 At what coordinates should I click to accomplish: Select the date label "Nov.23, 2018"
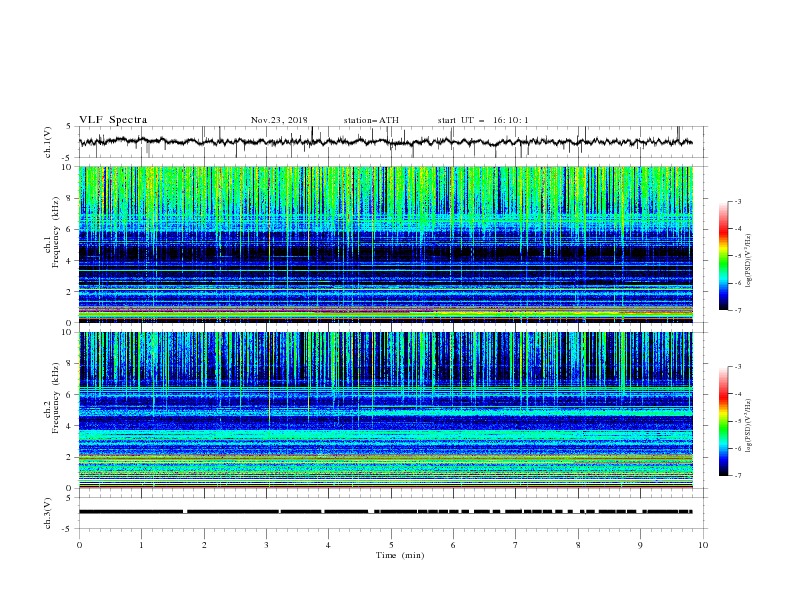(x=279, y=120)
